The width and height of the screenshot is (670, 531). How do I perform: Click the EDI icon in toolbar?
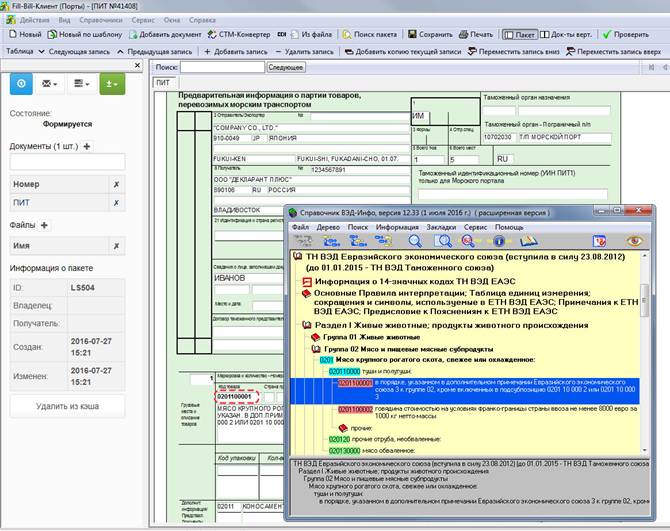click(282, 34)
